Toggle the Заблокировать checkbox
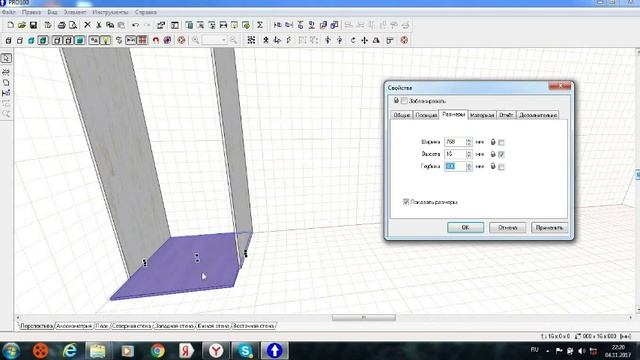 (404, 101)
